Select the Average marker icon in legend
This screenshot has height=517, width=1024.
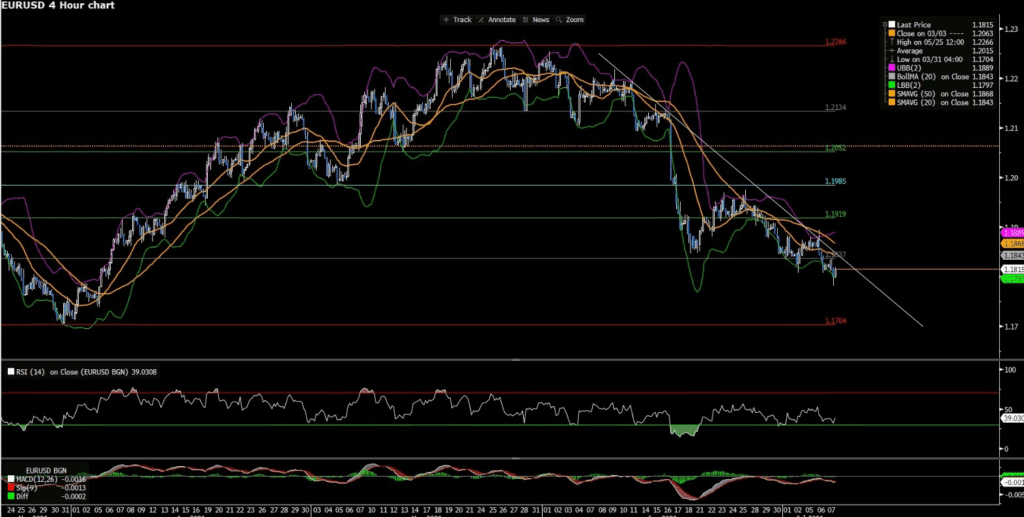892,50
